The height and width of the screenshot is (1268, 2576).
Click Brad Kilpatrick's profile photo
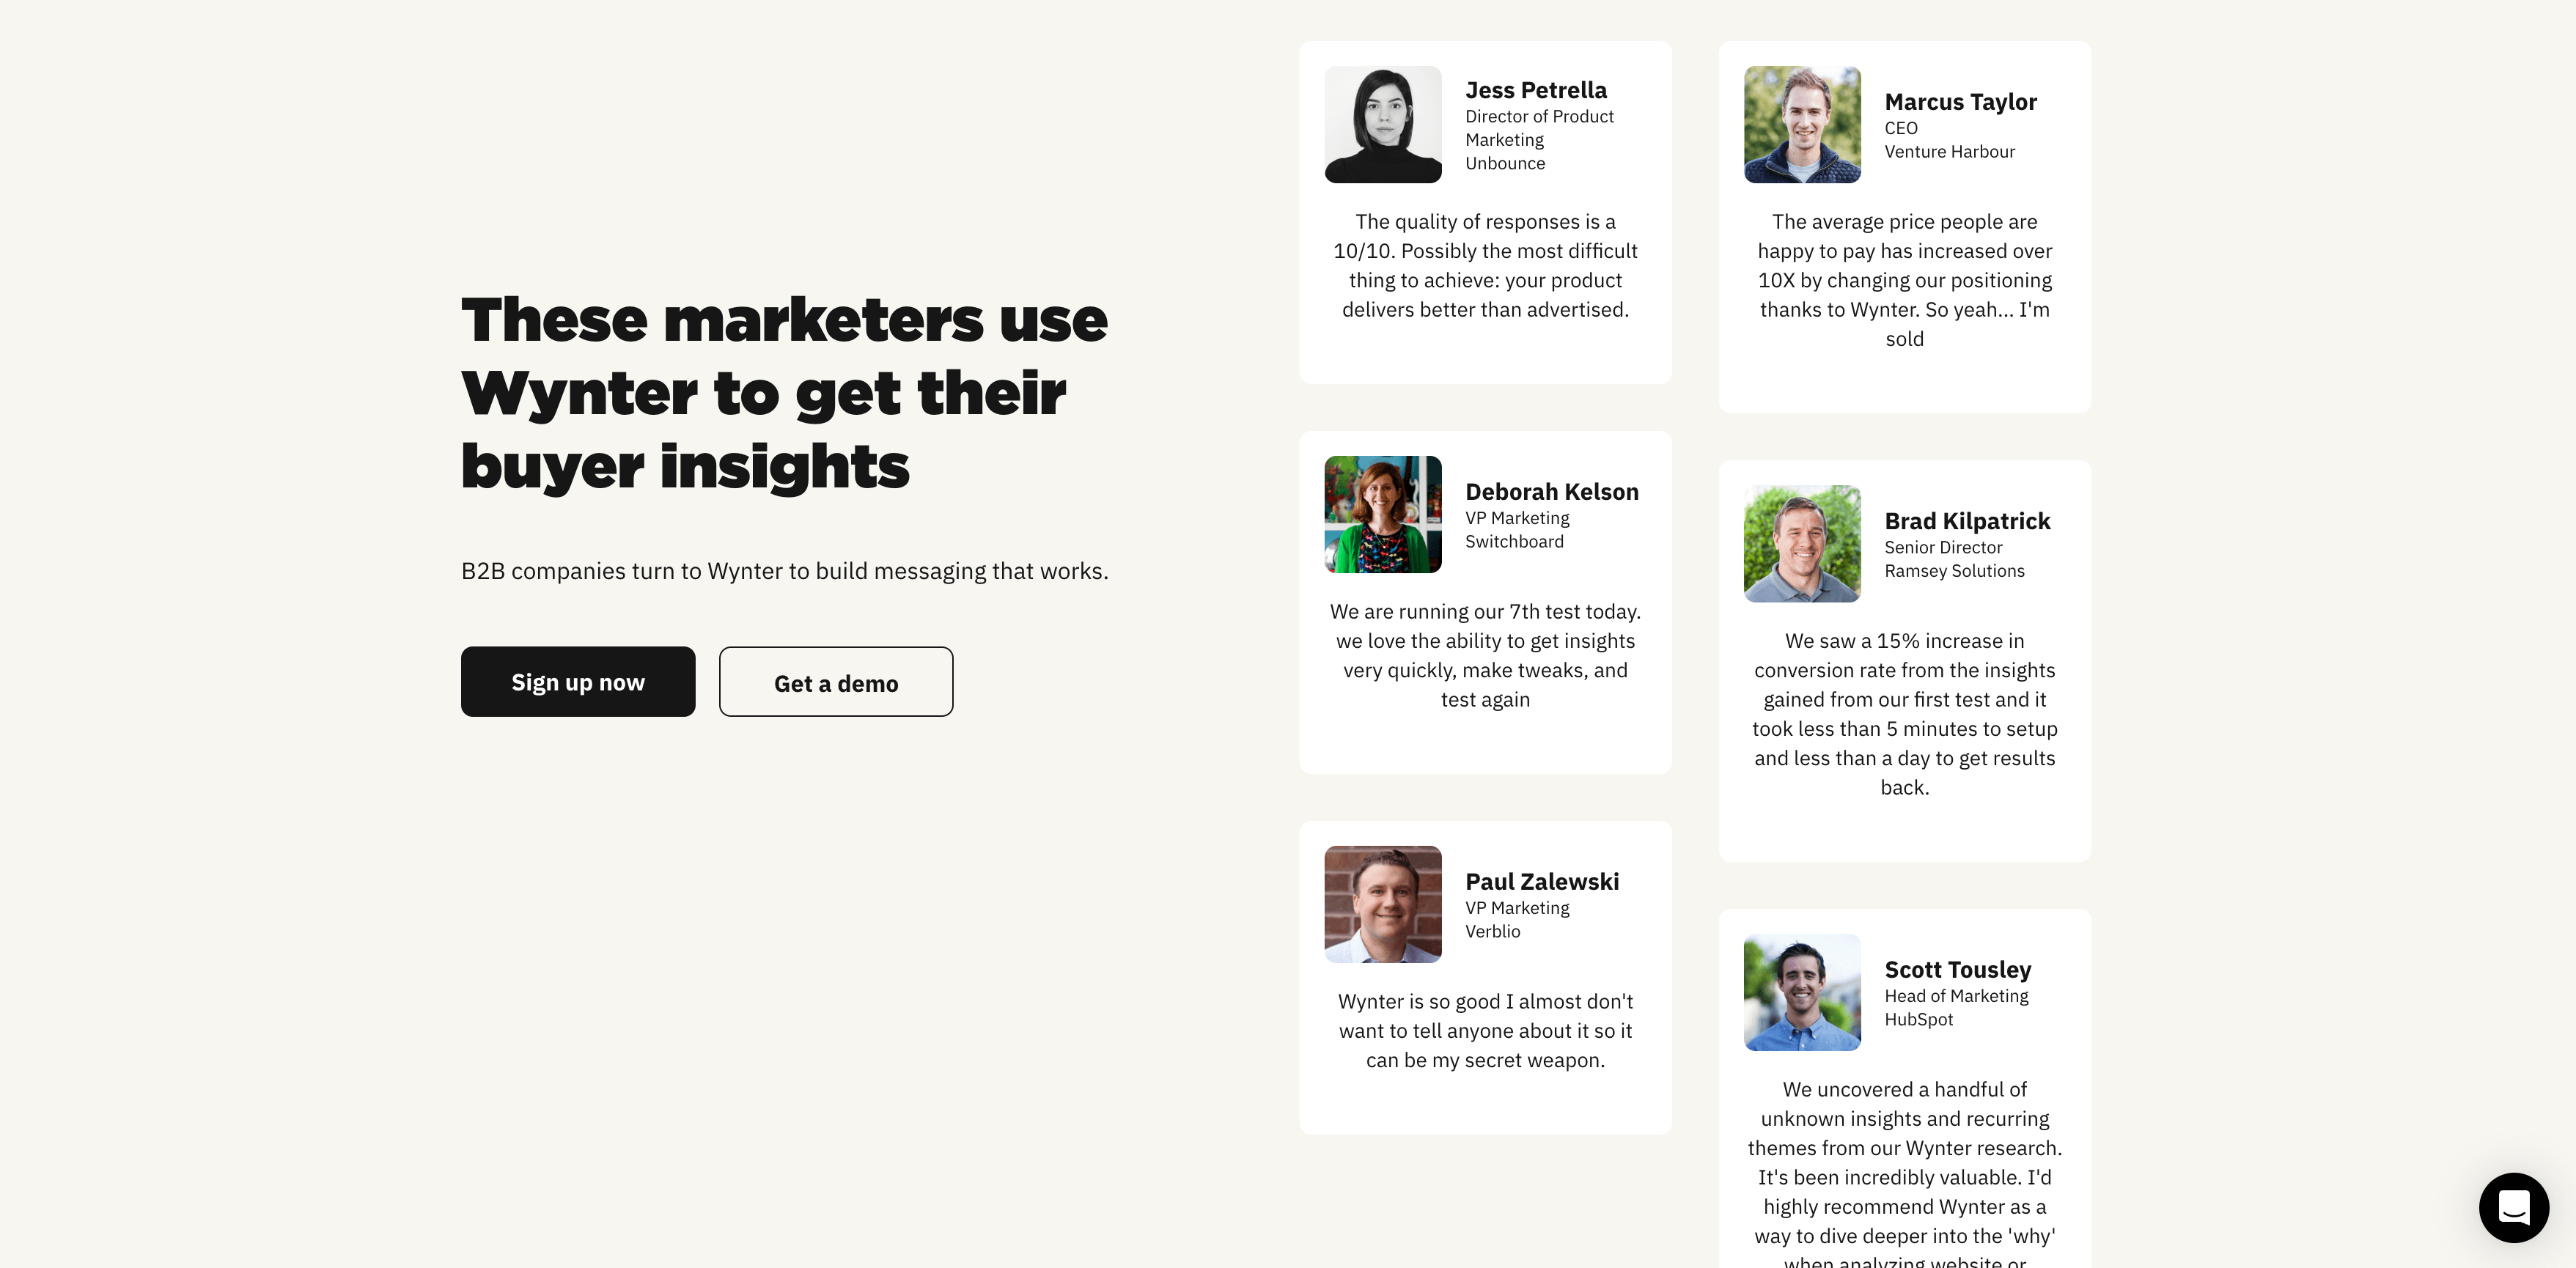pyautogui.click(x=1802, y=544)
